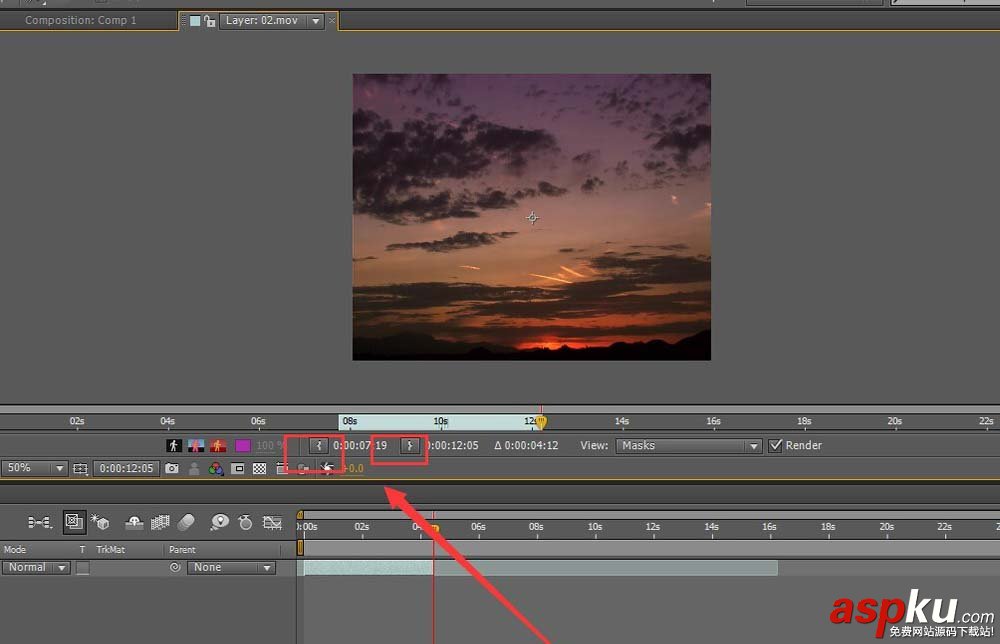The width and height of the screenshot is (1000, 644).
Task: Click the parent pick whip spiral icon
Action: 175,567
